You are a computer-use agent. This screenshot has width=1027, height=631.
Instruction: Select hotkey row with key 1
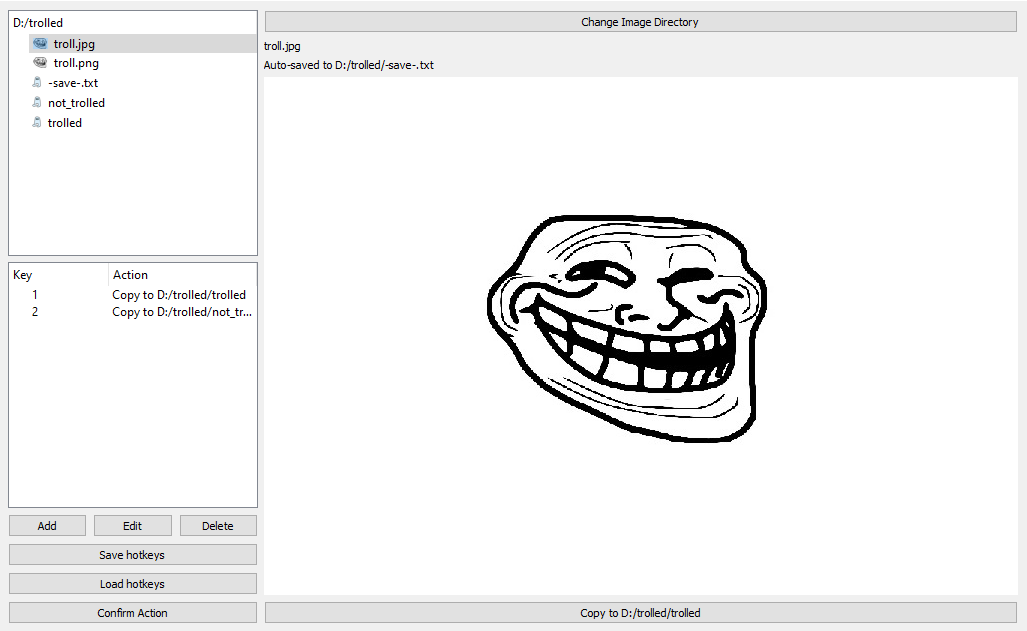click(x=132, y=295)
